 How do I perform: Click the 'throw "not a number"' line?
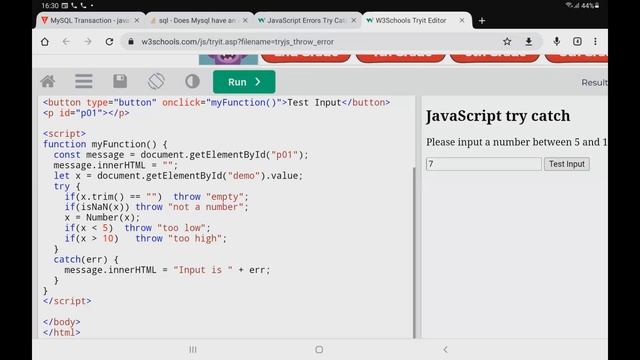click(x=156, y=207)
